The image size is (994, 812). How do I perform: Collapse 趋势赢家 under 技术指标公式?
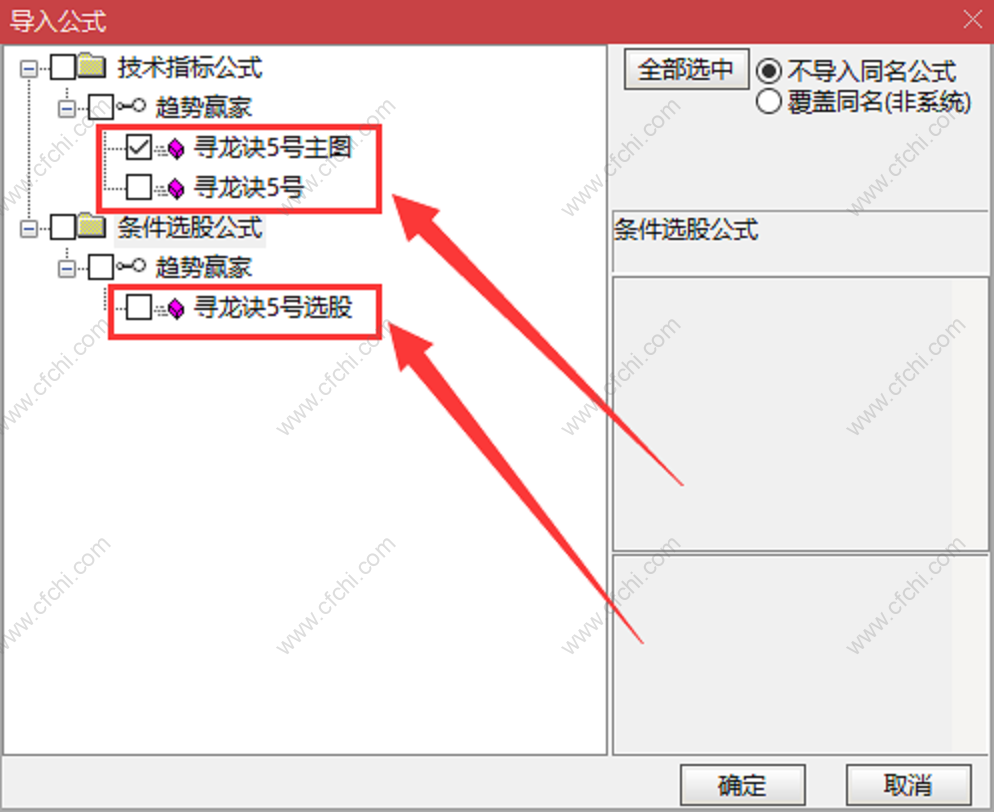click(67, 108)
